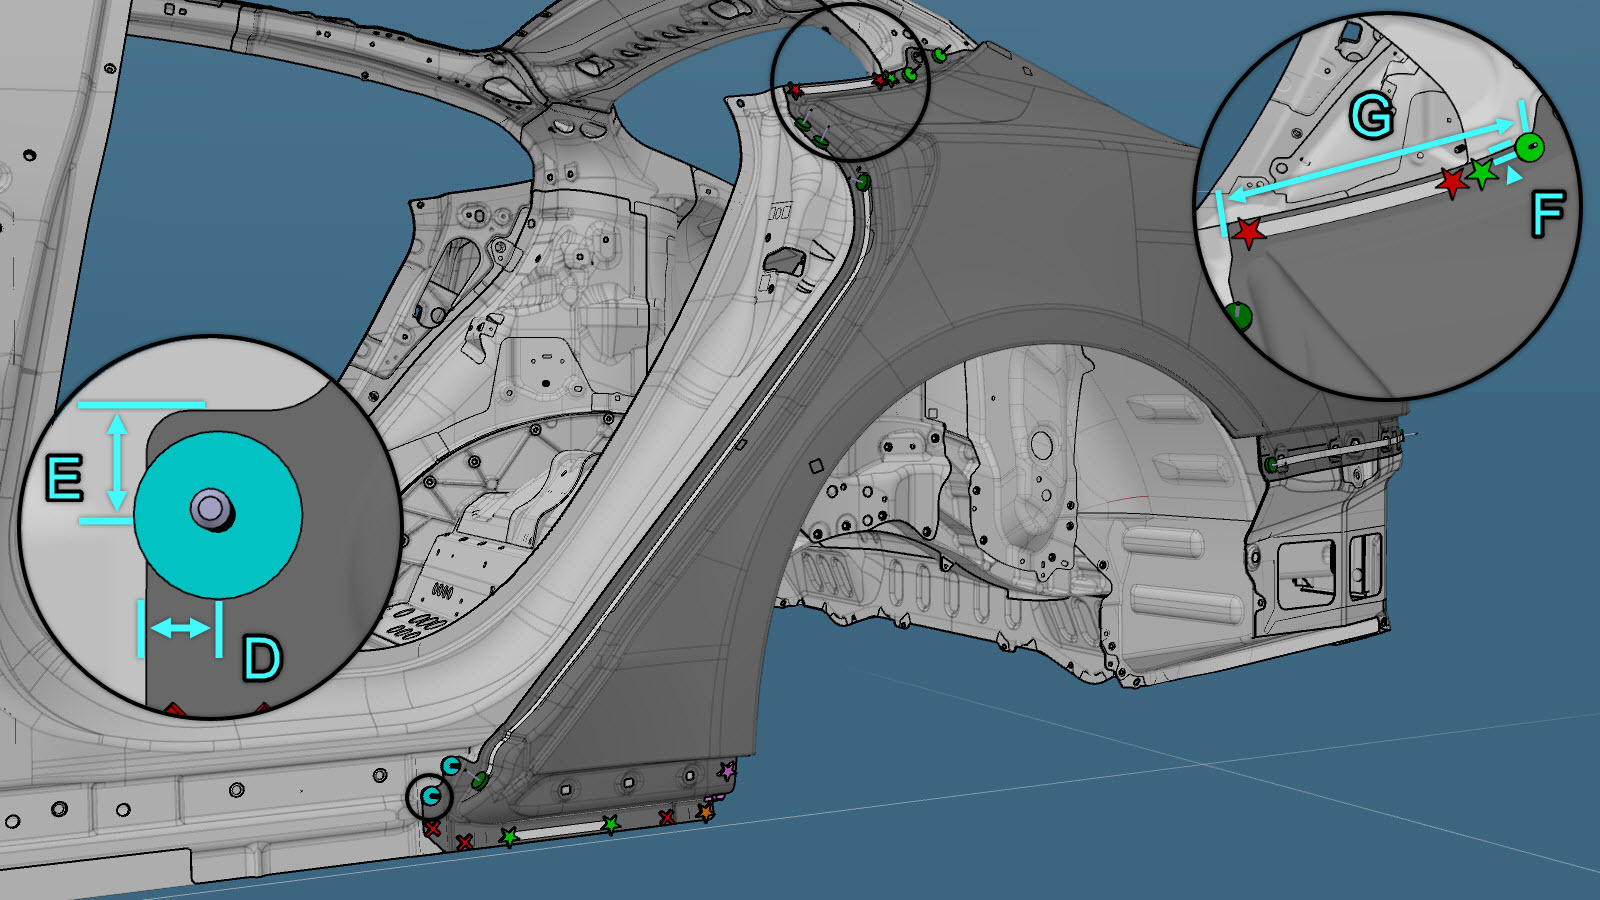Screen dimensions: 1600x900
Task: Click the purple star marker on lower panel
Action: [727, 771]
